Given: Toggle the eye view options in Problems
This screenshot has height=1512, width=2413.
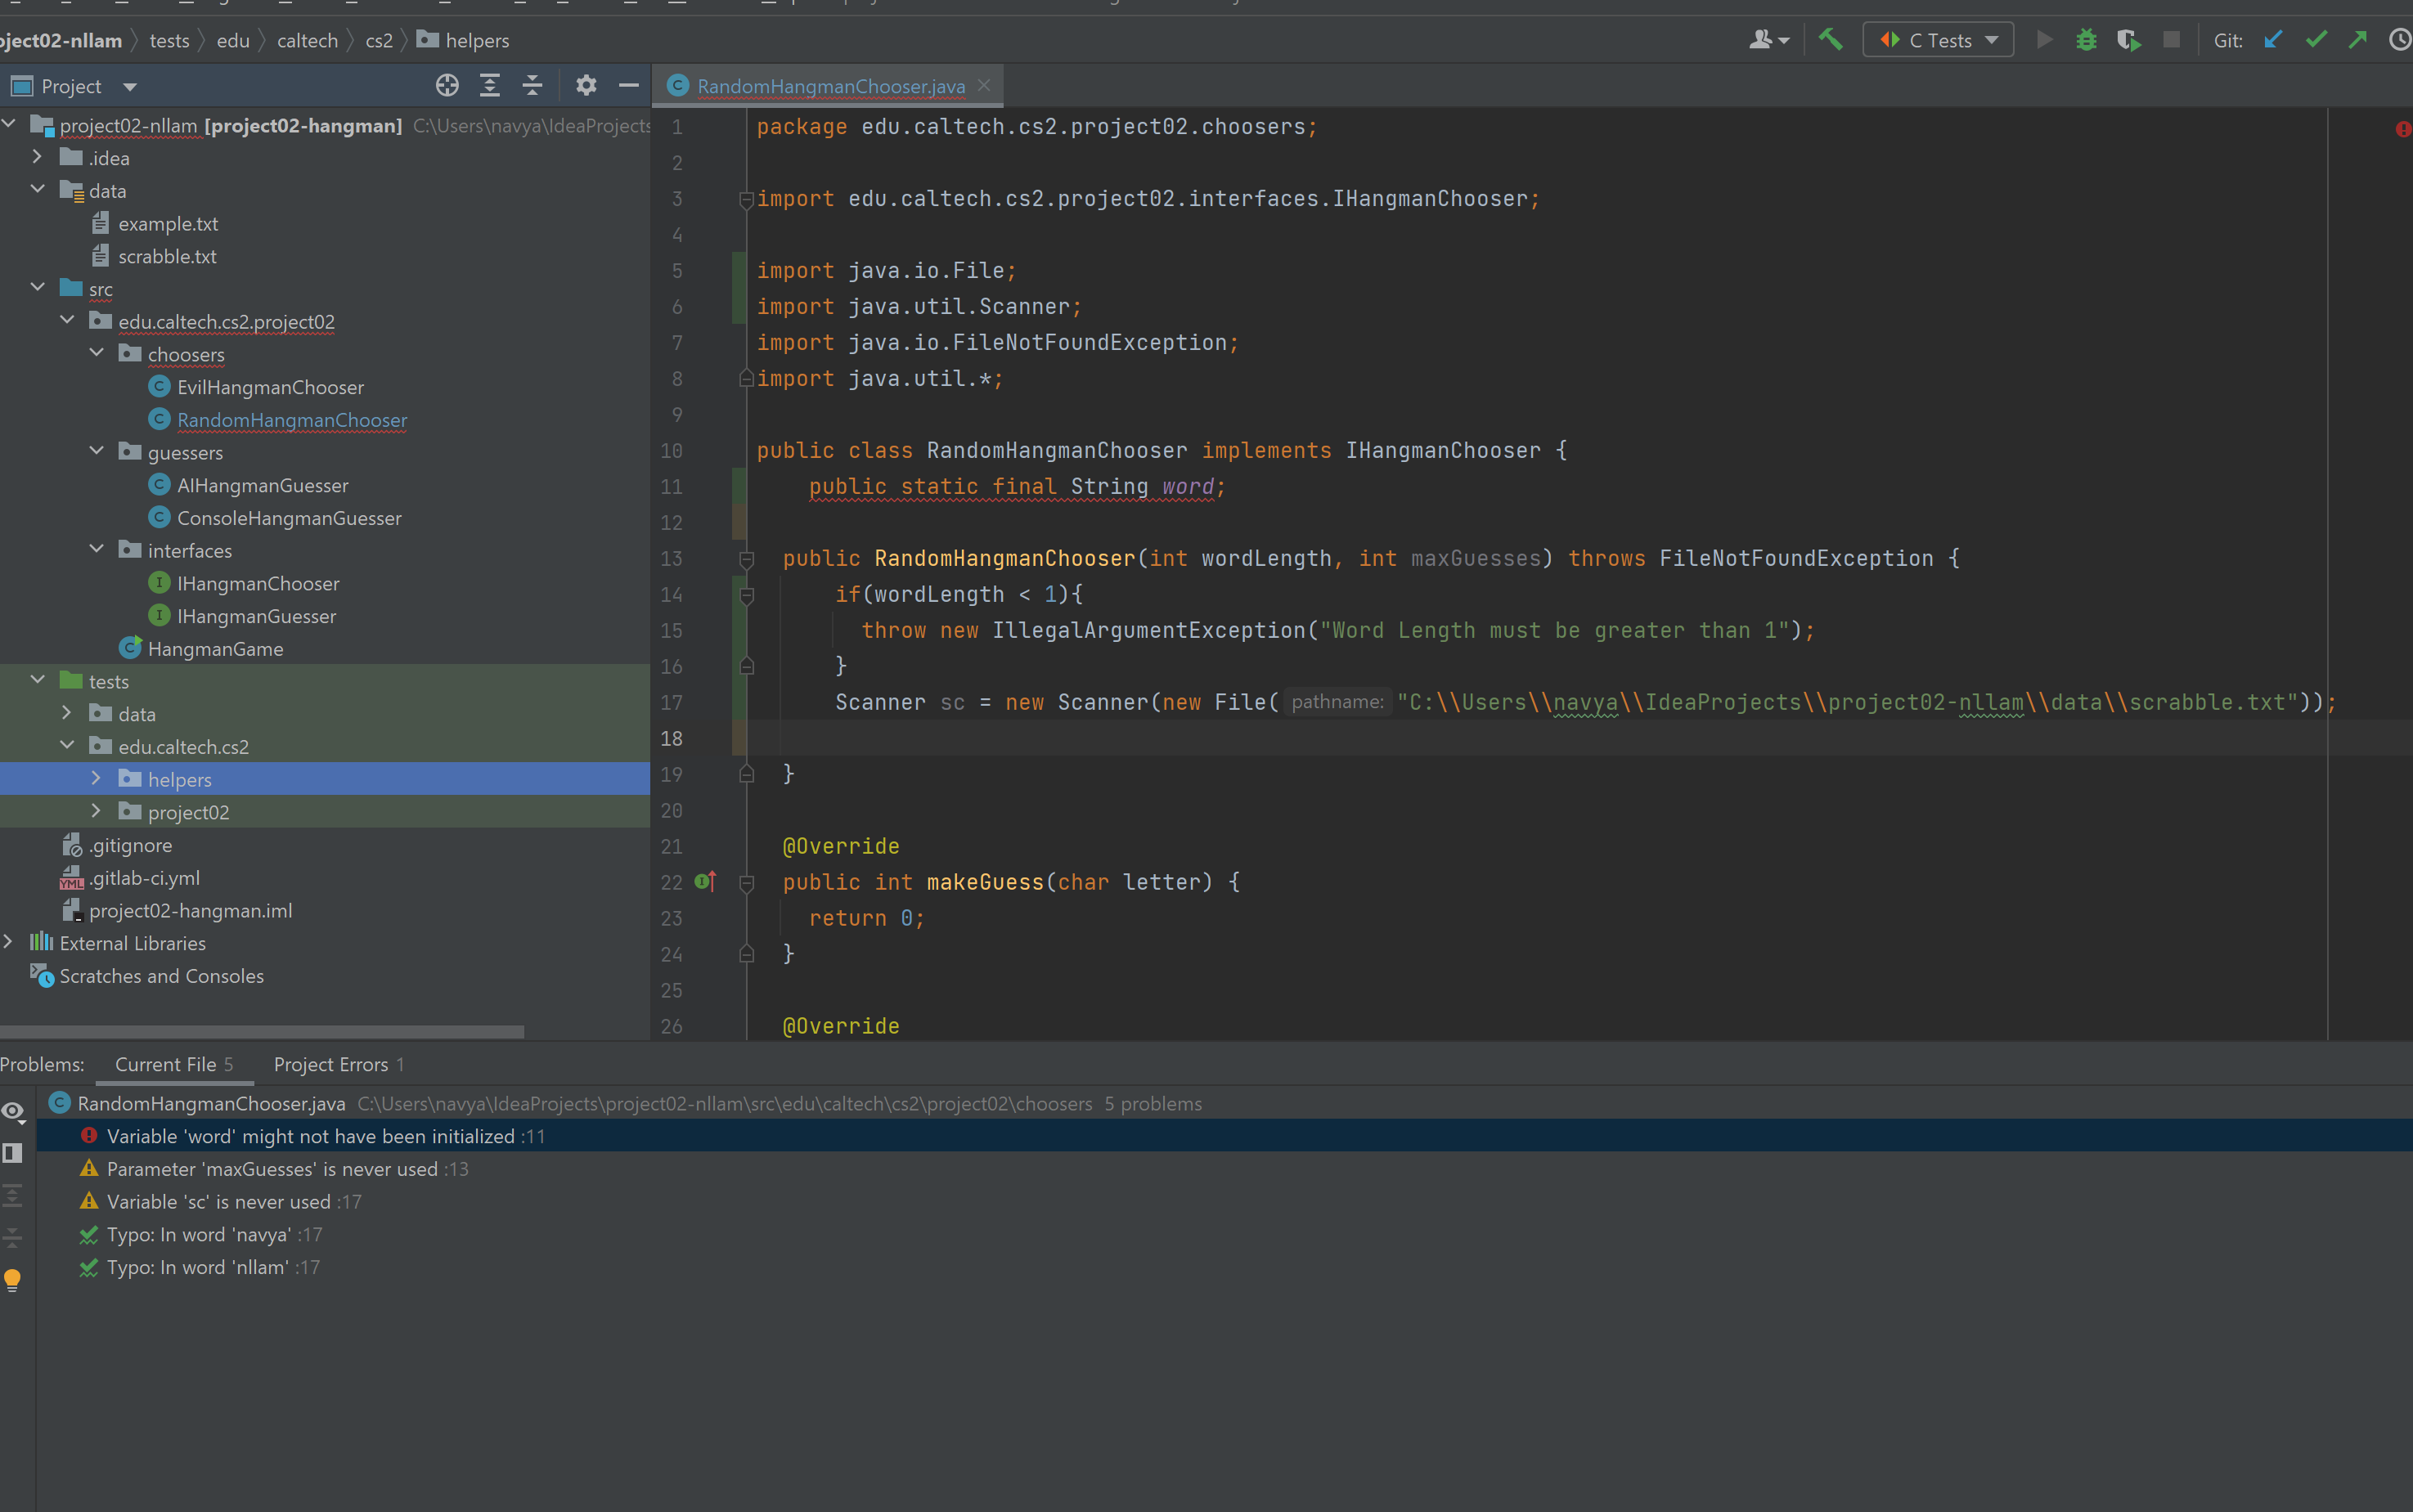Looking at the screenshot, I should coord(13,1111).
